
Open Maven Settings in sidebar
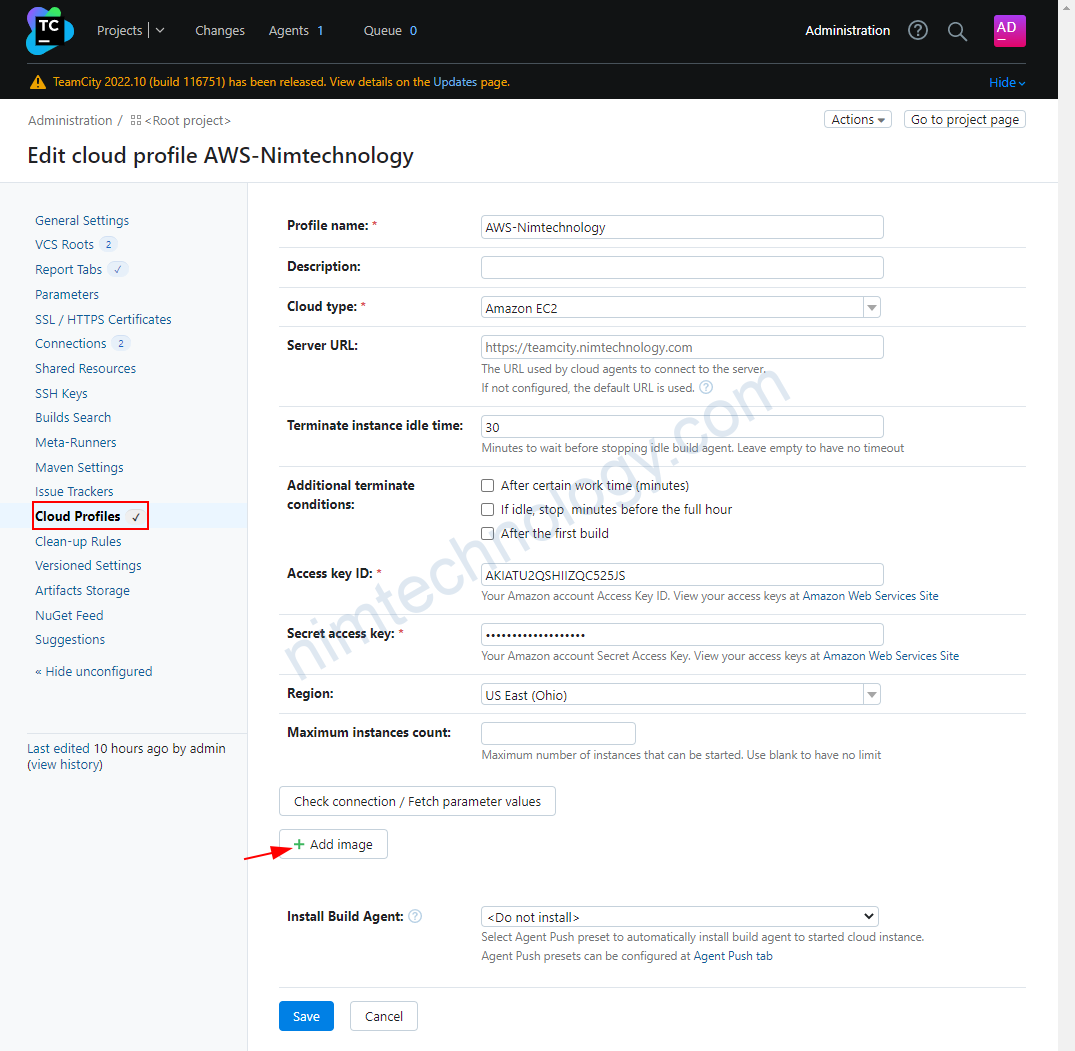(79, 467)
